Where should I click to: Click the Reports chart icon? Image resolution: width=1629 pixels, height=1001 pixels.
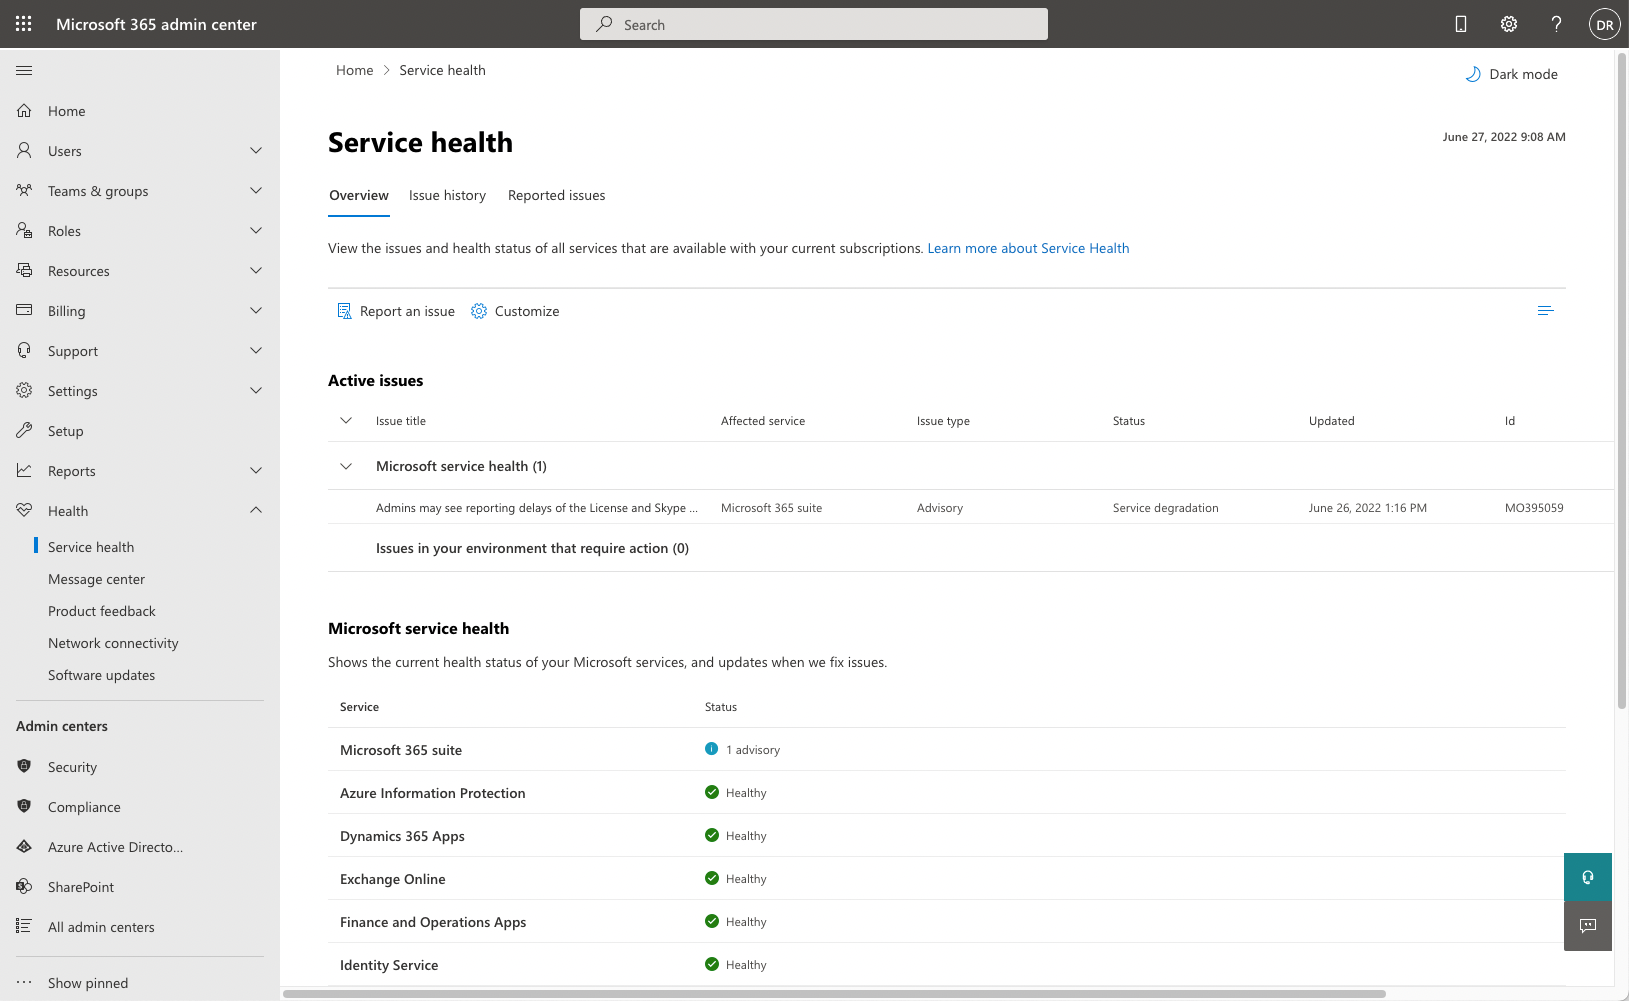pos(24,470)
